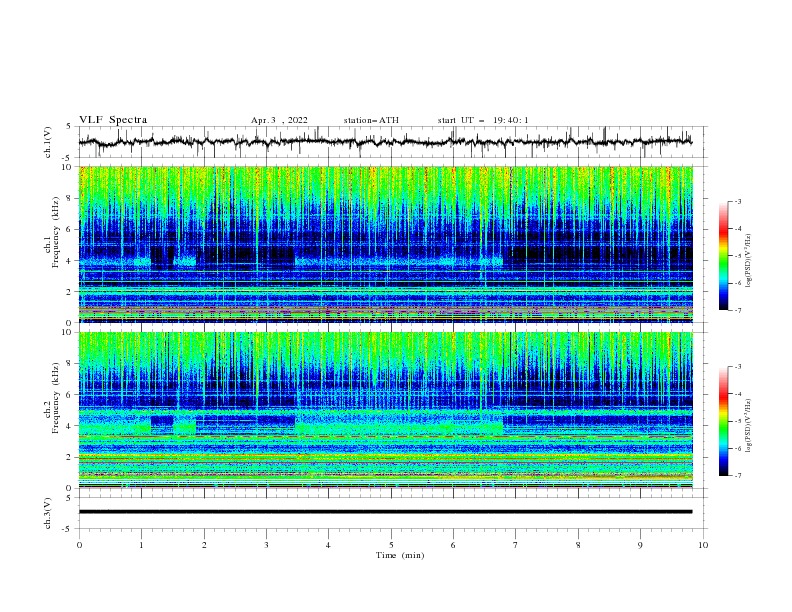Viewport: 792px width, 612px height.
Task: Click the "-3" label on ch.1 color bar
Action: pyautogui.click(x=737, y=202)
